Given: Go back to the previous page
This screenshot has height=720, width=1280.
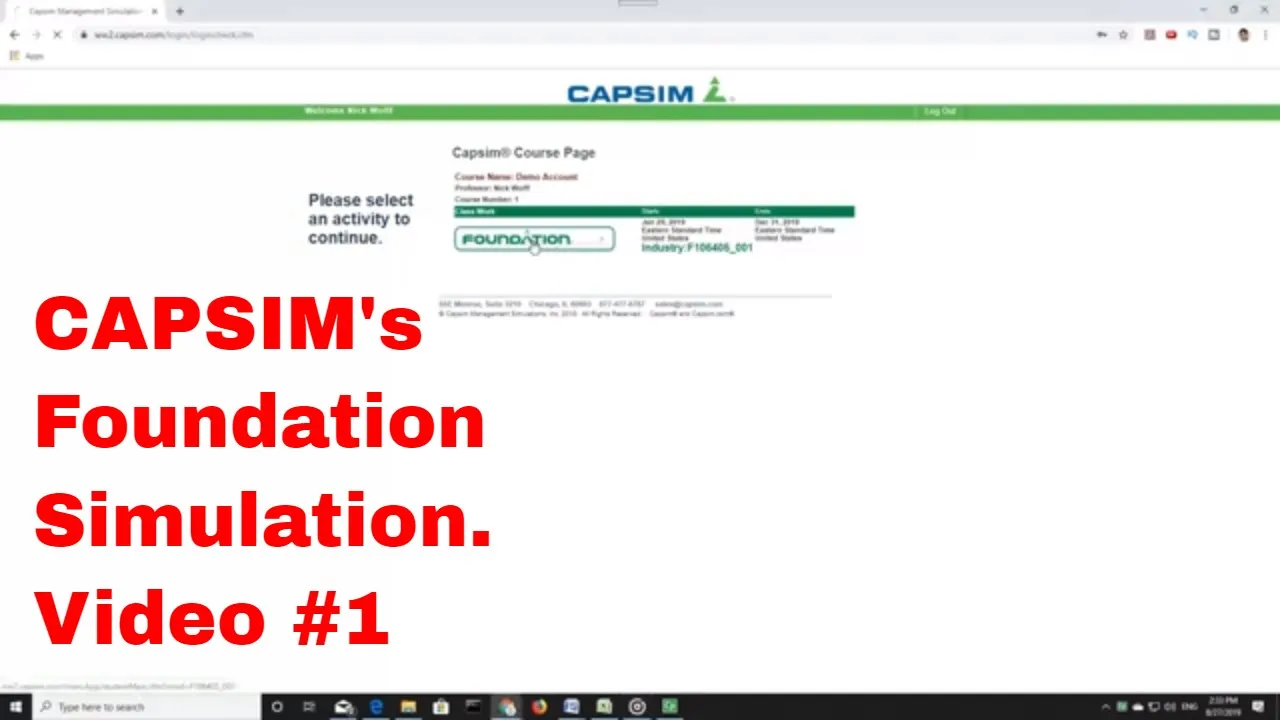Looking at the screenshot, I should click(14, 34).
